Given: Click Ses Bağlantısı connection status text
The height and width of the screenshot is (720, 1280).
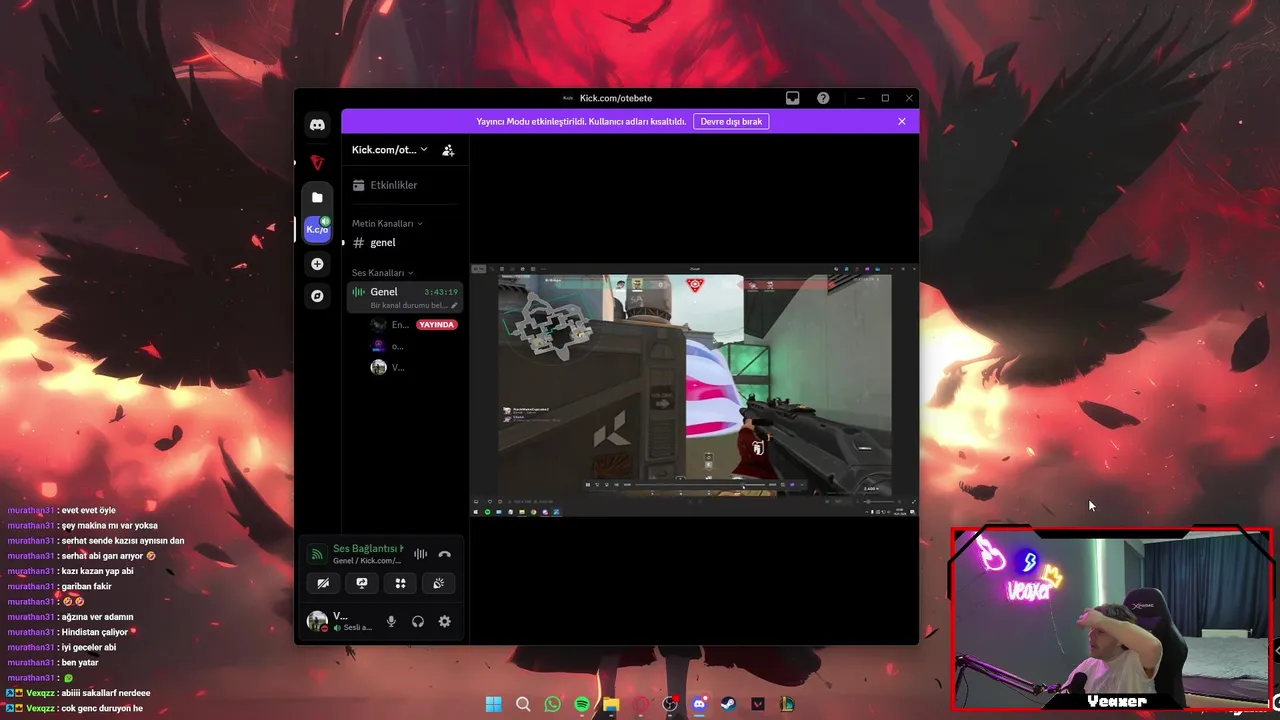Looking at the screenshot, I should [x=368, y=548].
